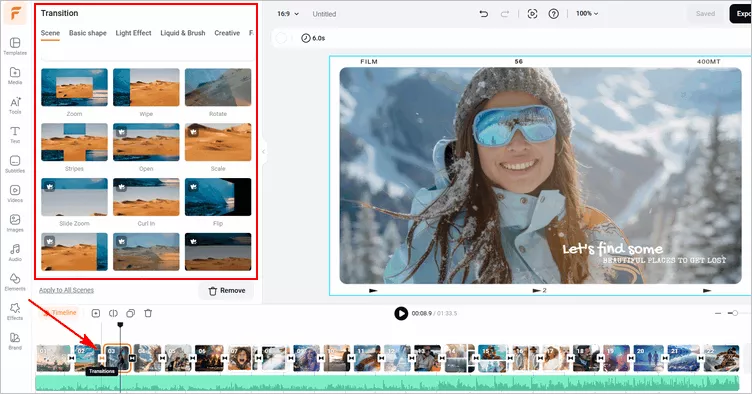
Task: Collapse the Transition panel with the side arrow
Action: pos(263,151)
